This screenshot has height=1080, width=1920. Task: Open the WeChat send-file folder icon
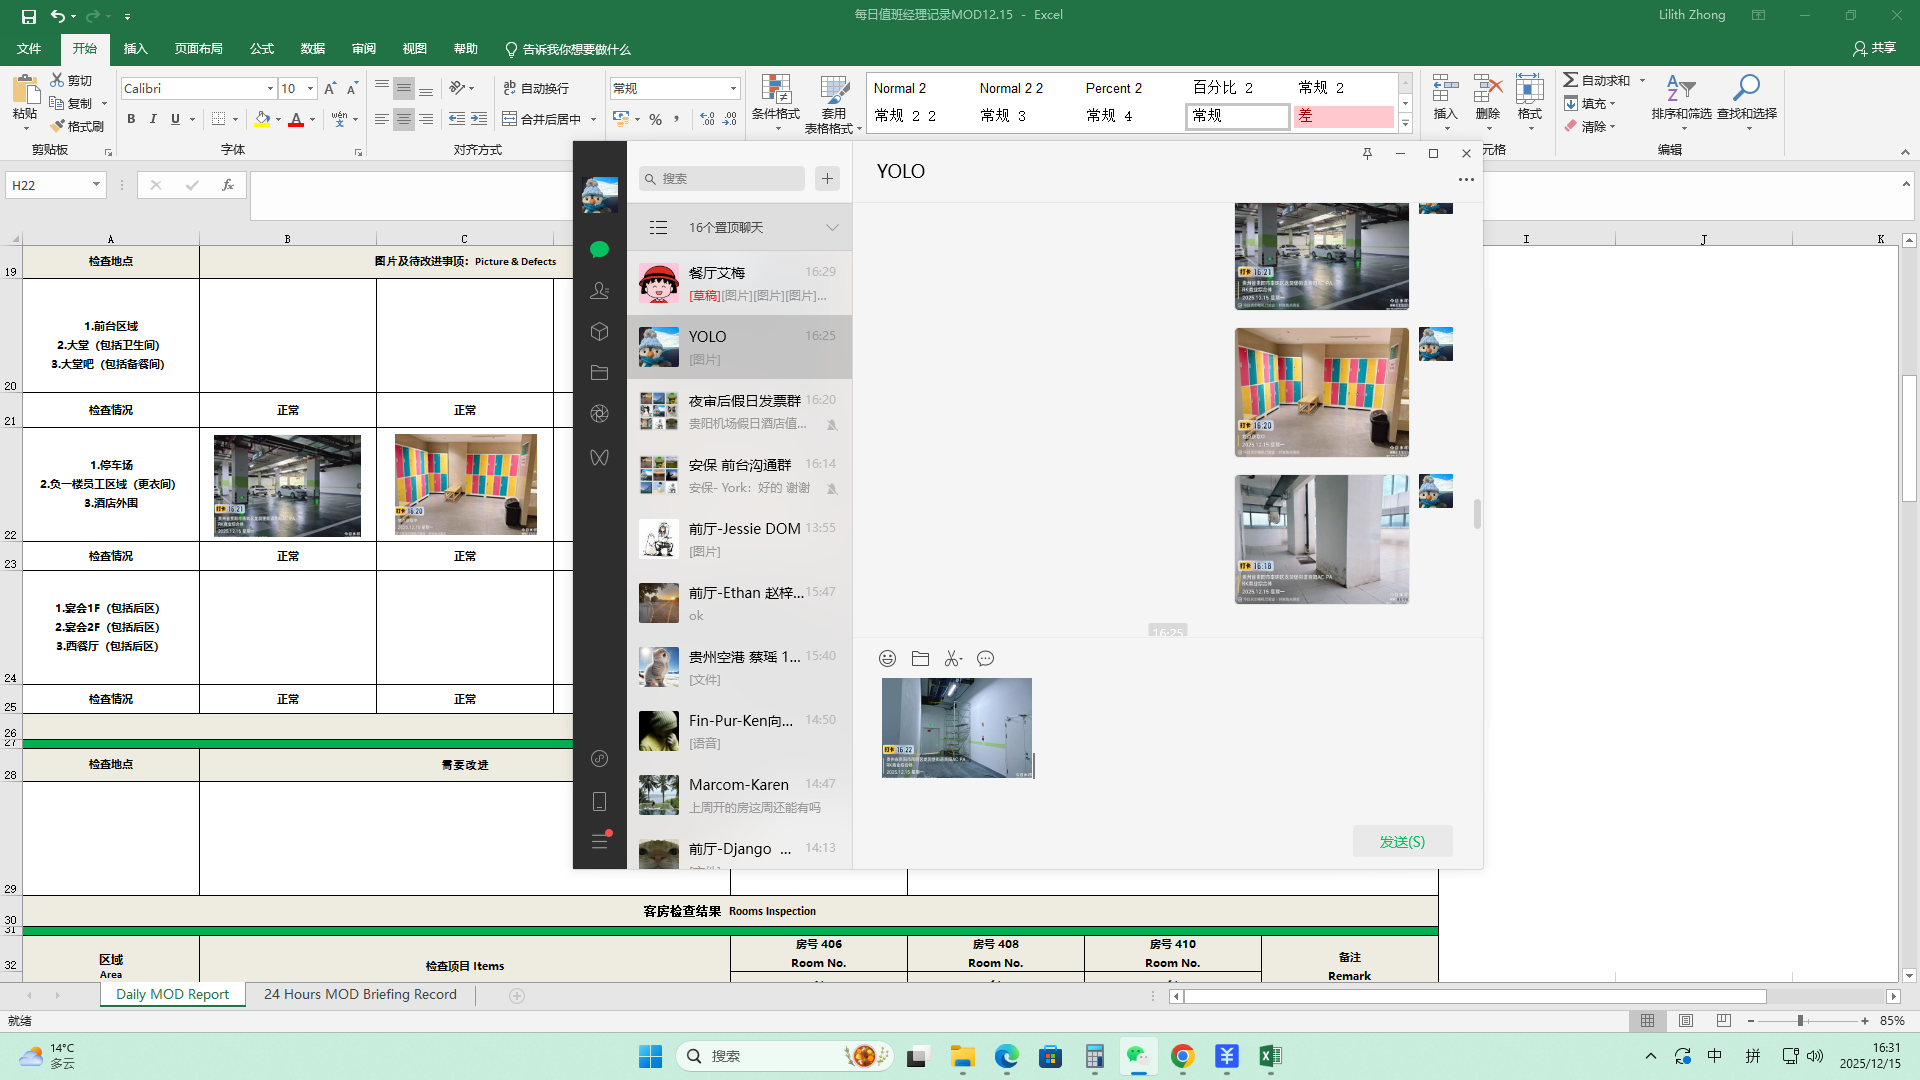point(920,658)
